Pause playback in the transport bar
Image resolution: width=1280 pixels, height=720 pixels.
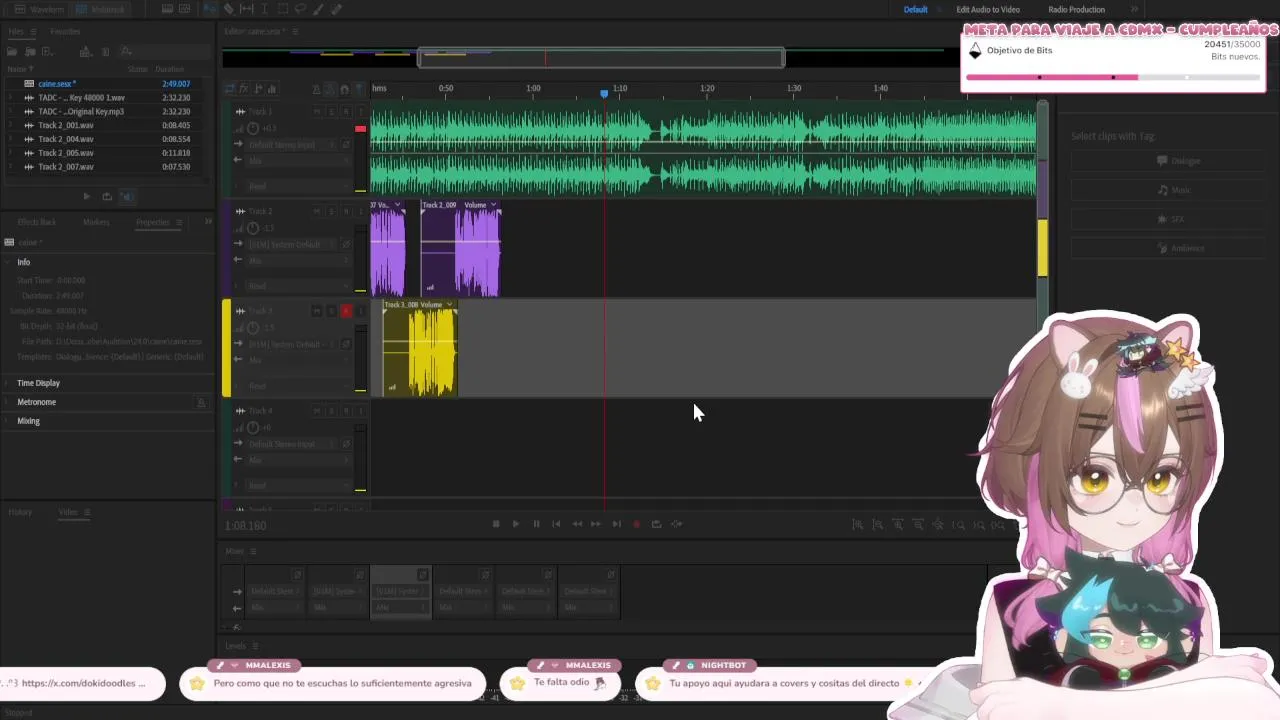pyautogui.click(x=536, y=524)
